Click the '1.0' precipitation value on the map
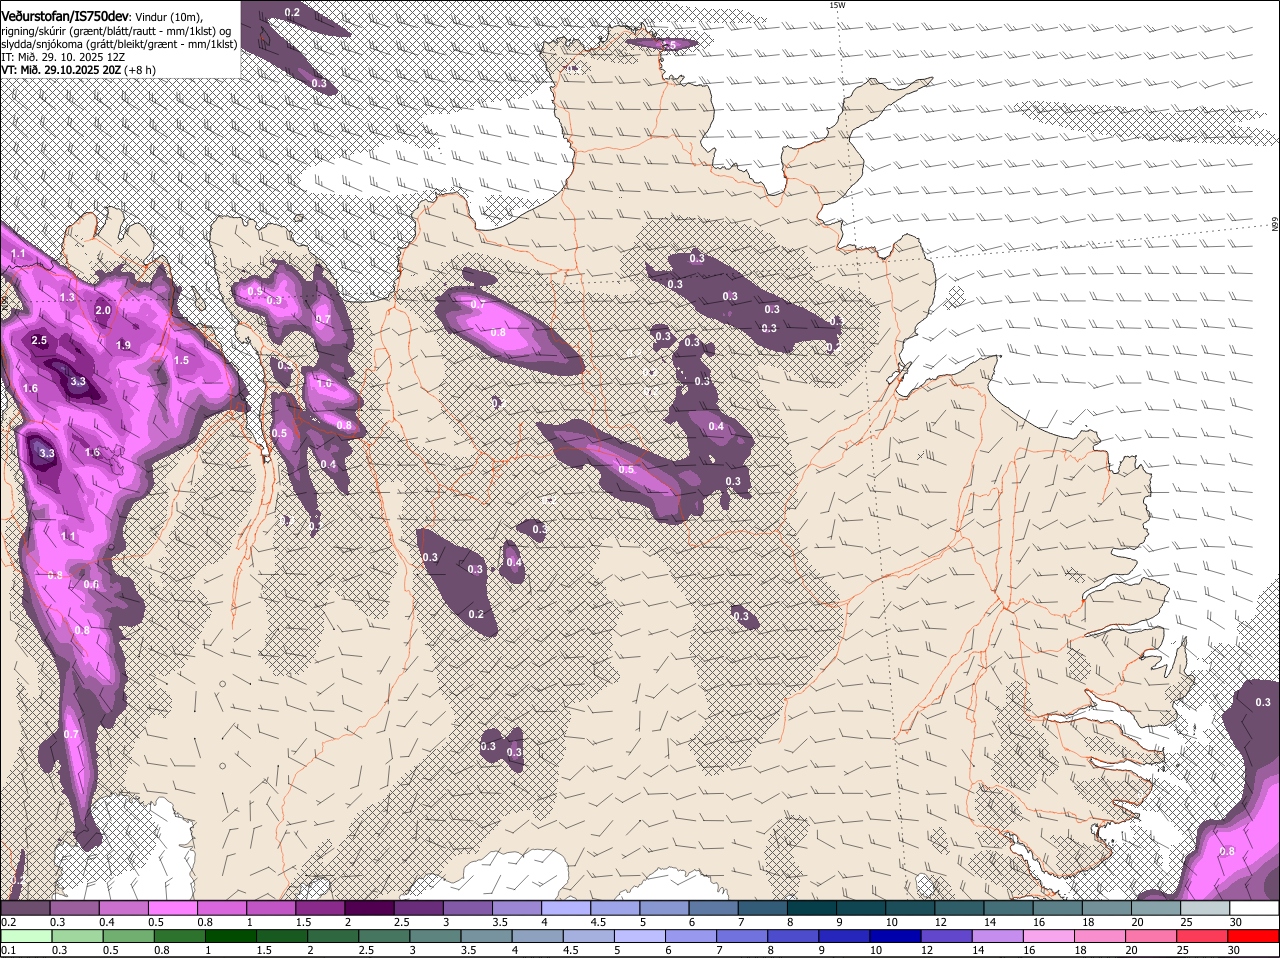This screenshot has height=958, width=1280. click(324, 384)
